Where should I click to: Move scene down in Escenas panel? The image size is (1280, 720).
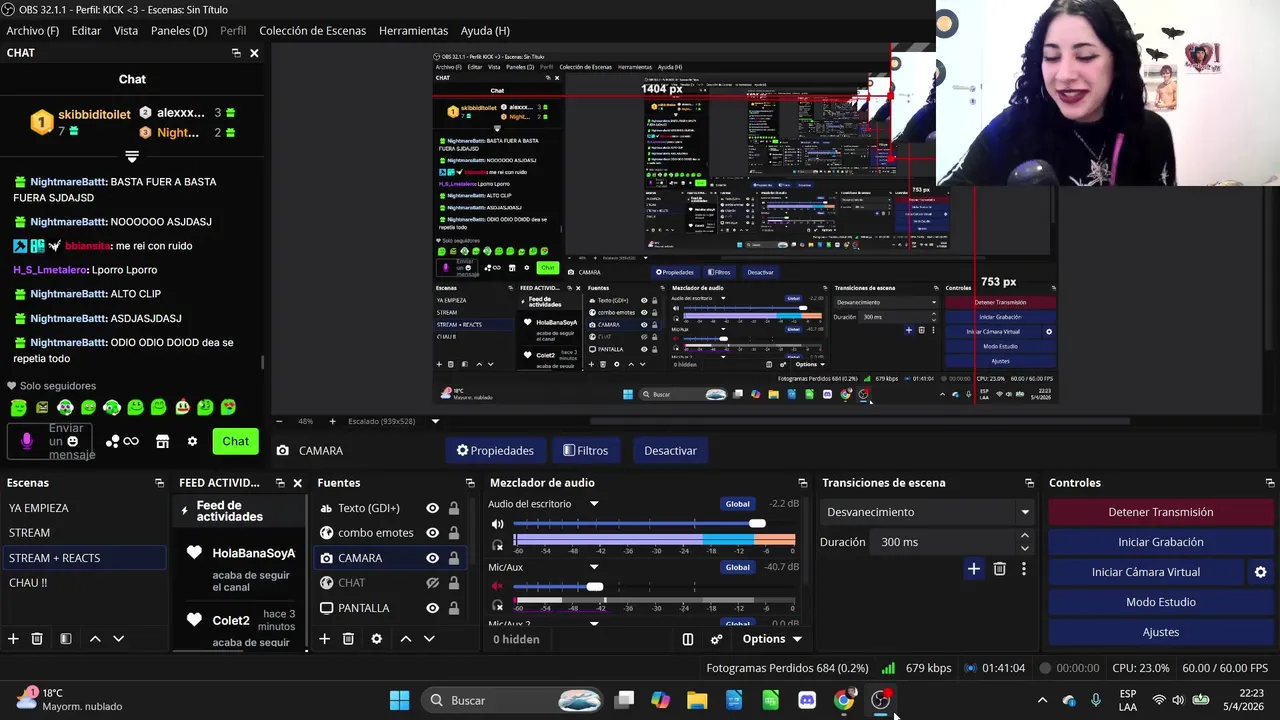pyautogui.click(x=118, y=639)
